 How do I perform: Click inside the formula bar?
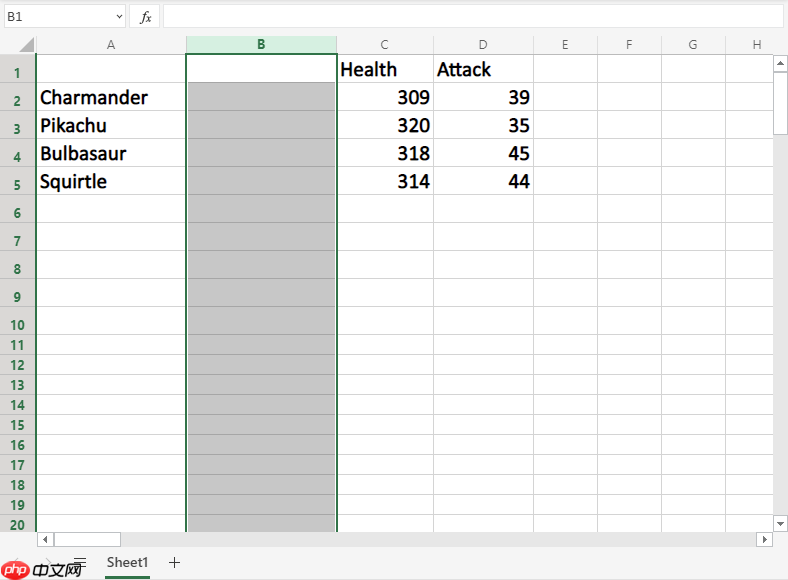pos(473,17)
